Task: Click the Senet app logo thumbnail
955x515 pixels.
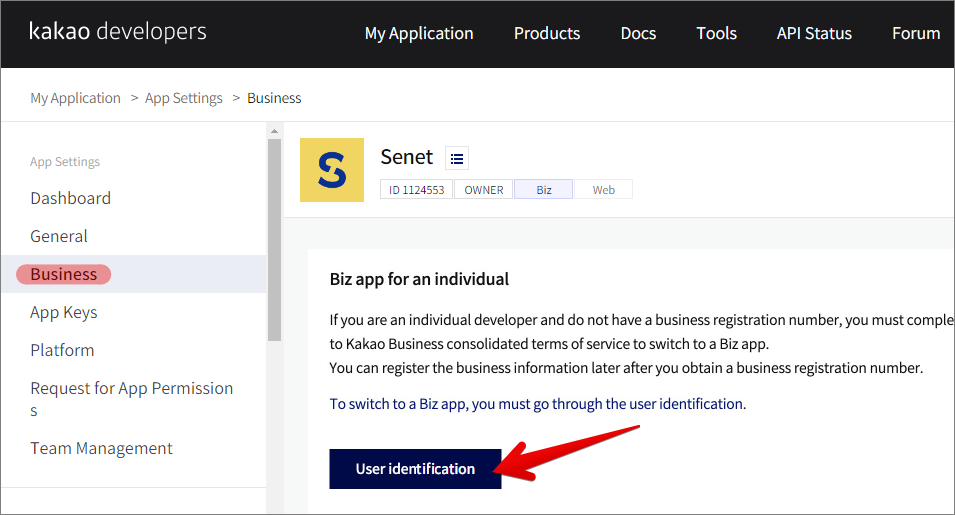Action: [332, 170]
